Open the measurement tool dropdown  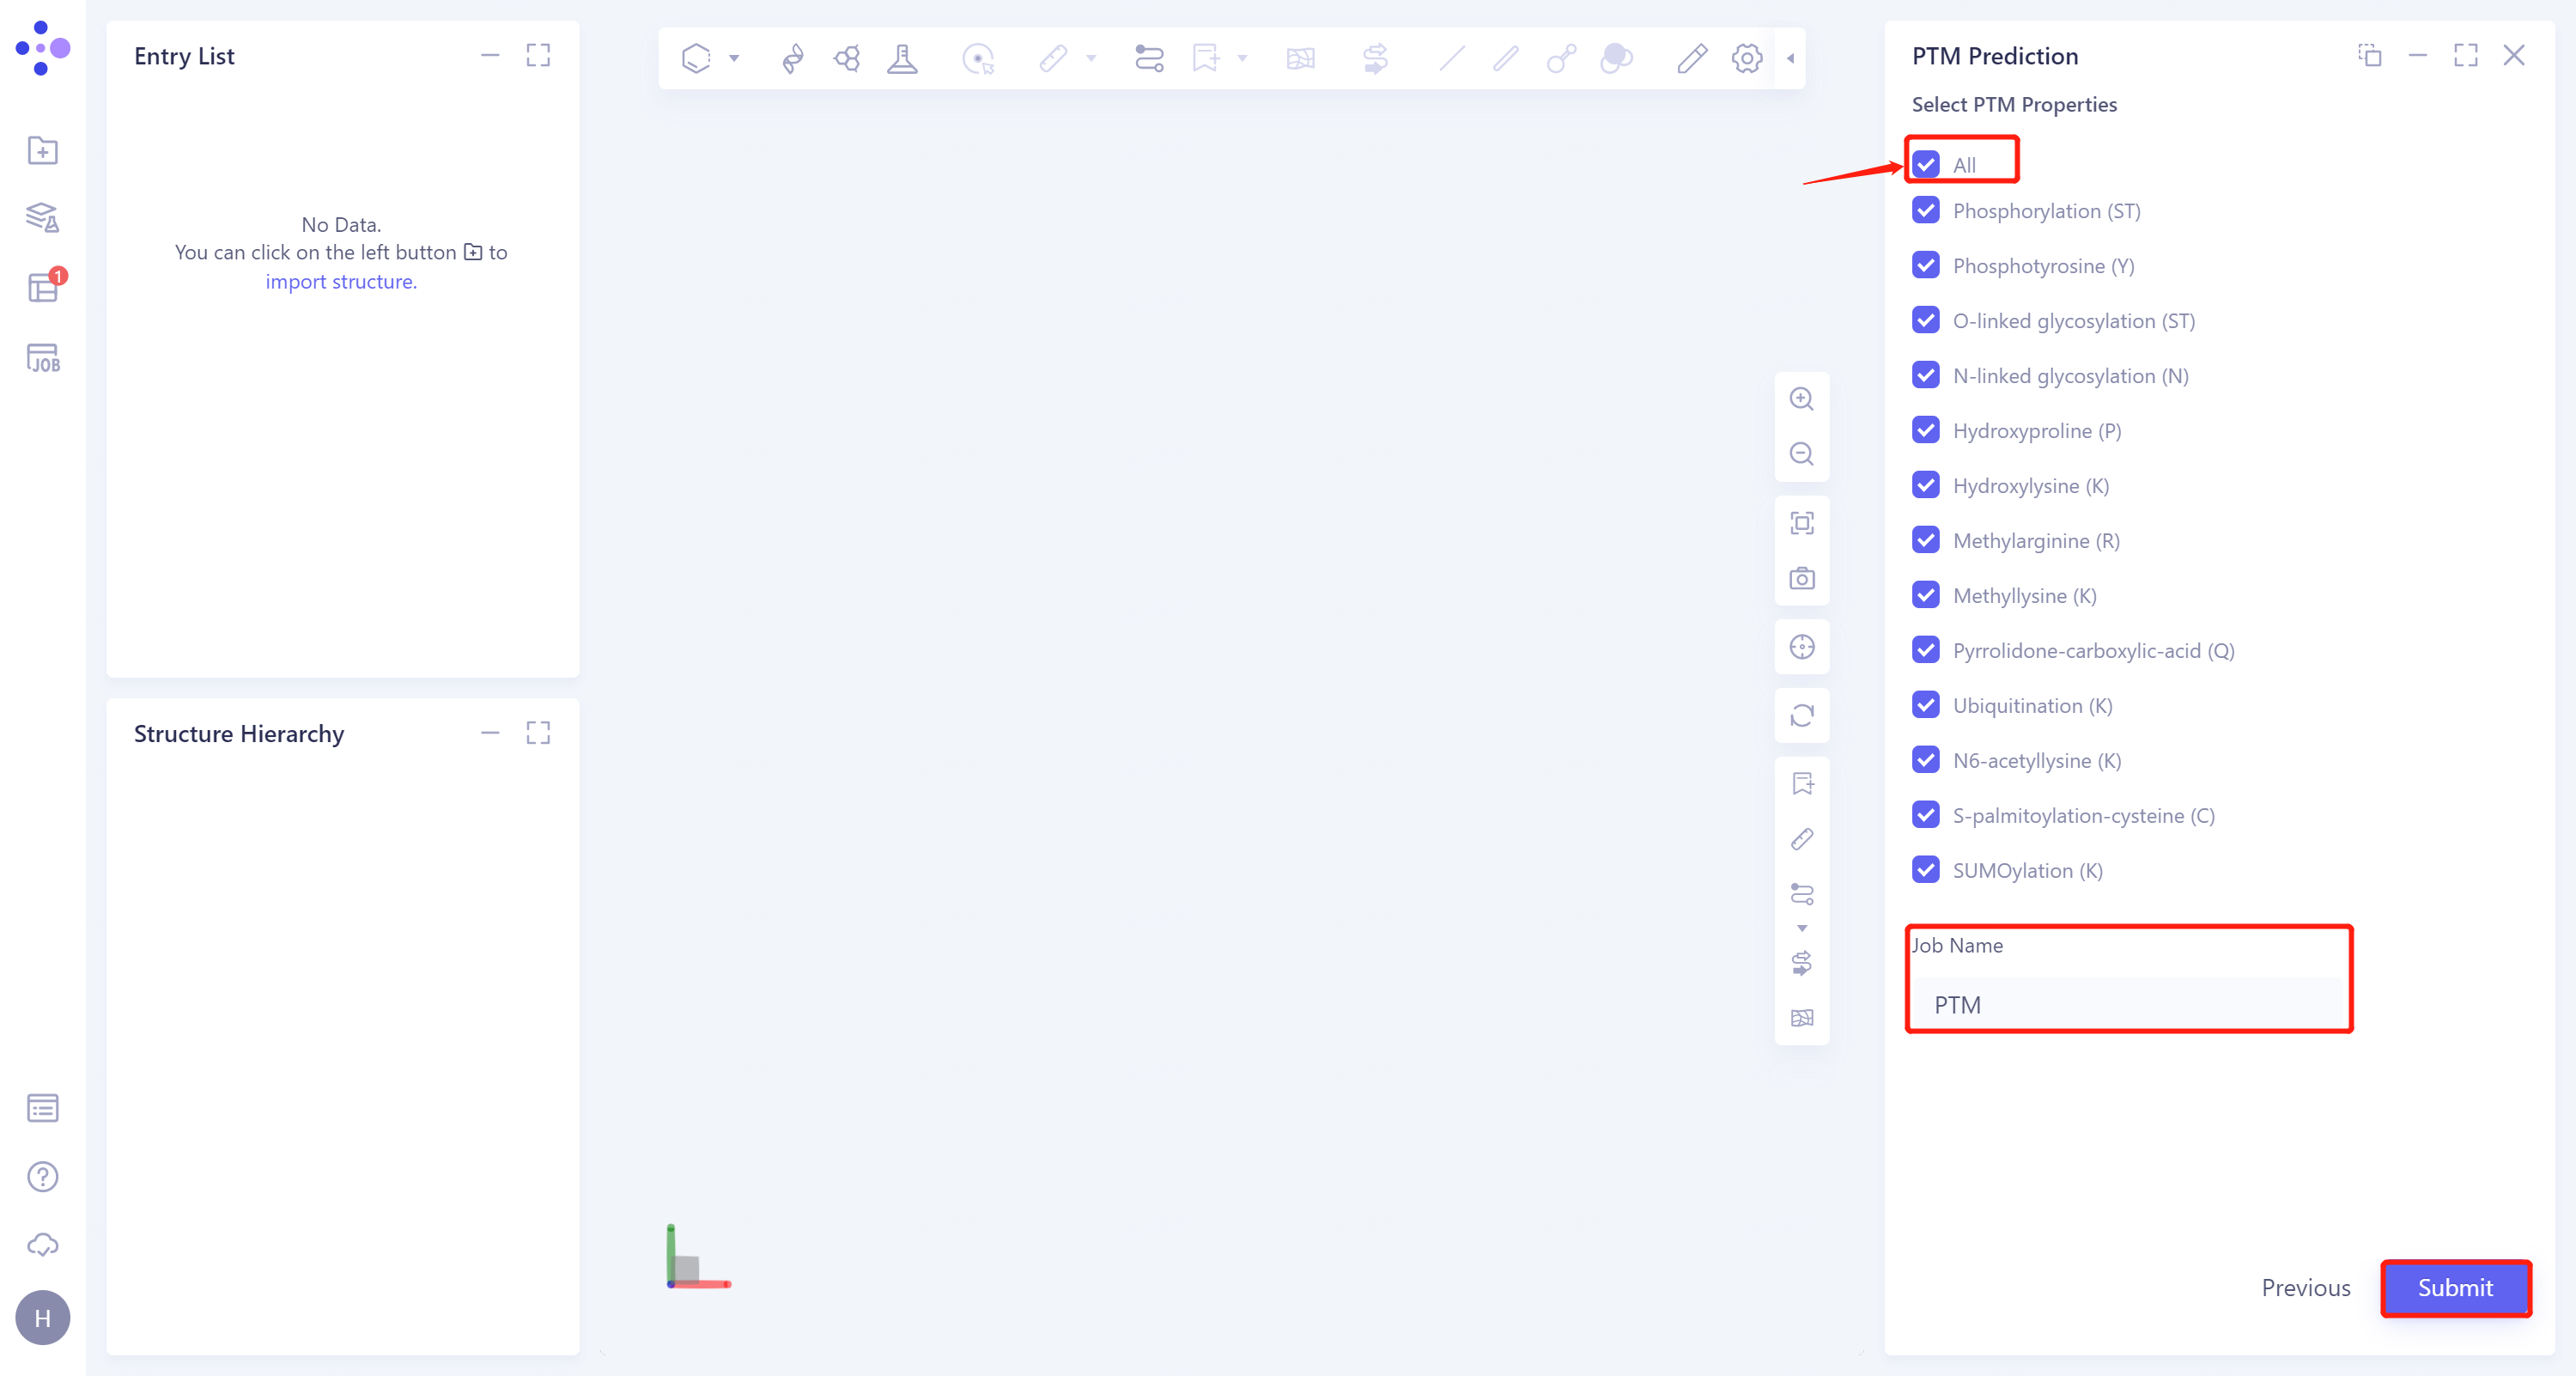(x=1090, y=58)
